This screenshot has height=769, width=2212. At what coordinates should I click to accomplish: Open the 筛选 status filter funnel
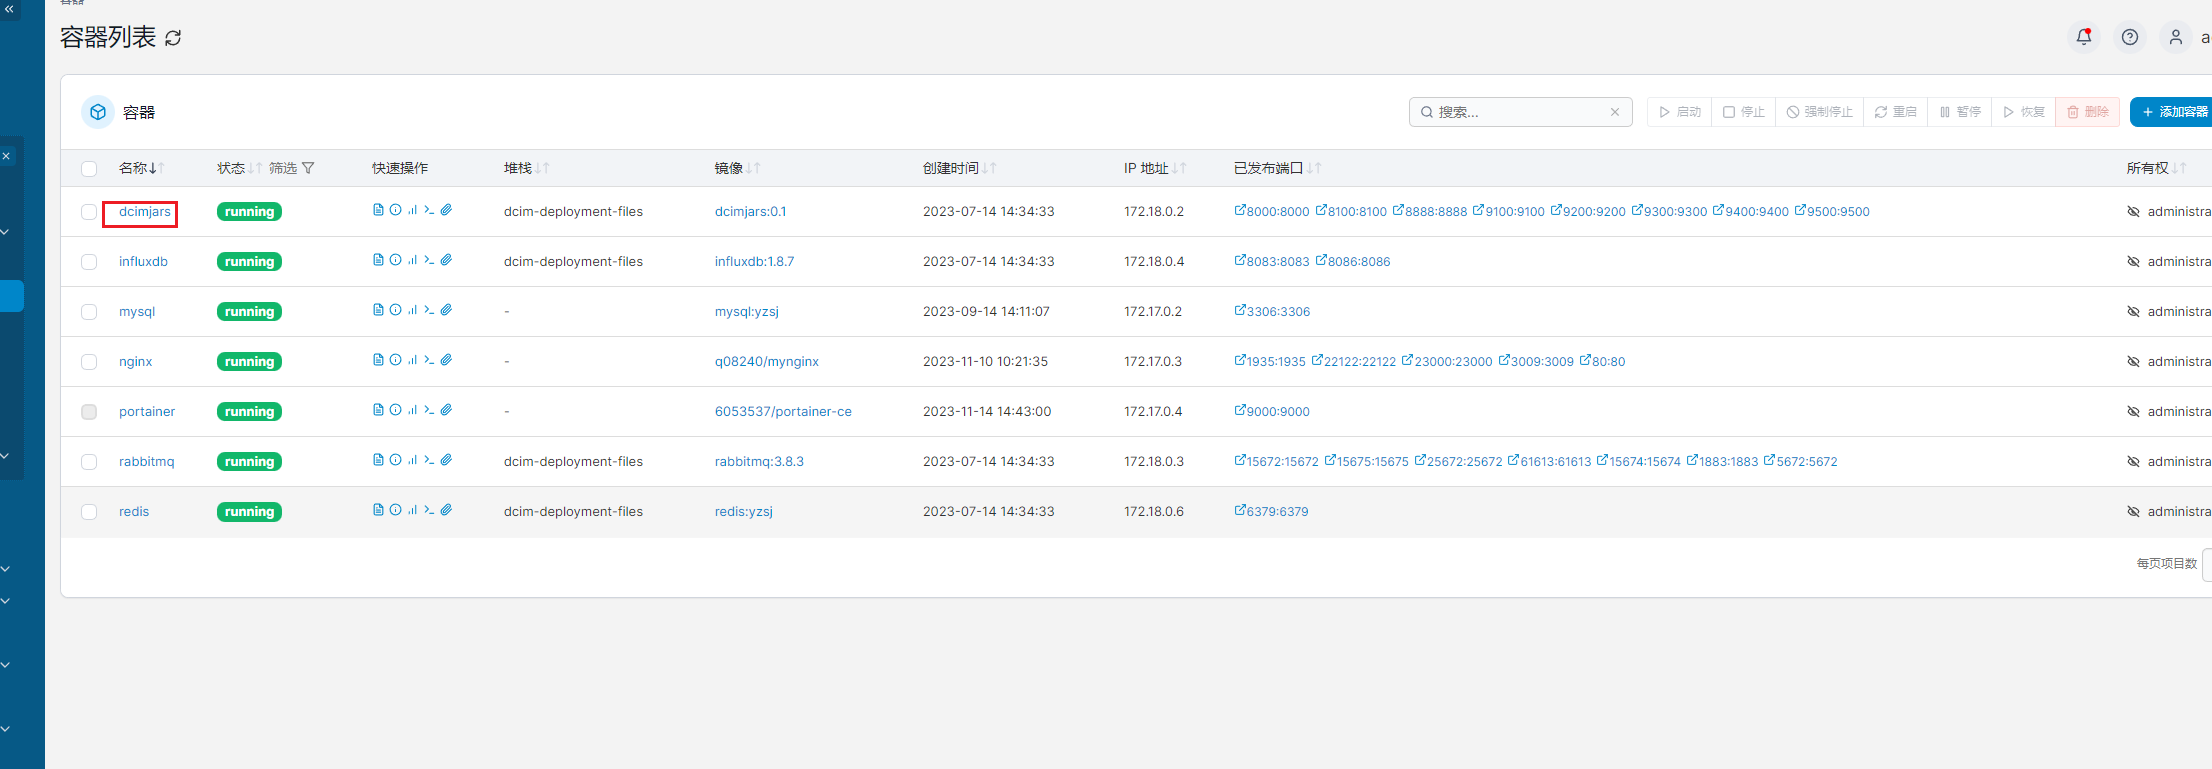pyautogui.click(x=292, y=168)
